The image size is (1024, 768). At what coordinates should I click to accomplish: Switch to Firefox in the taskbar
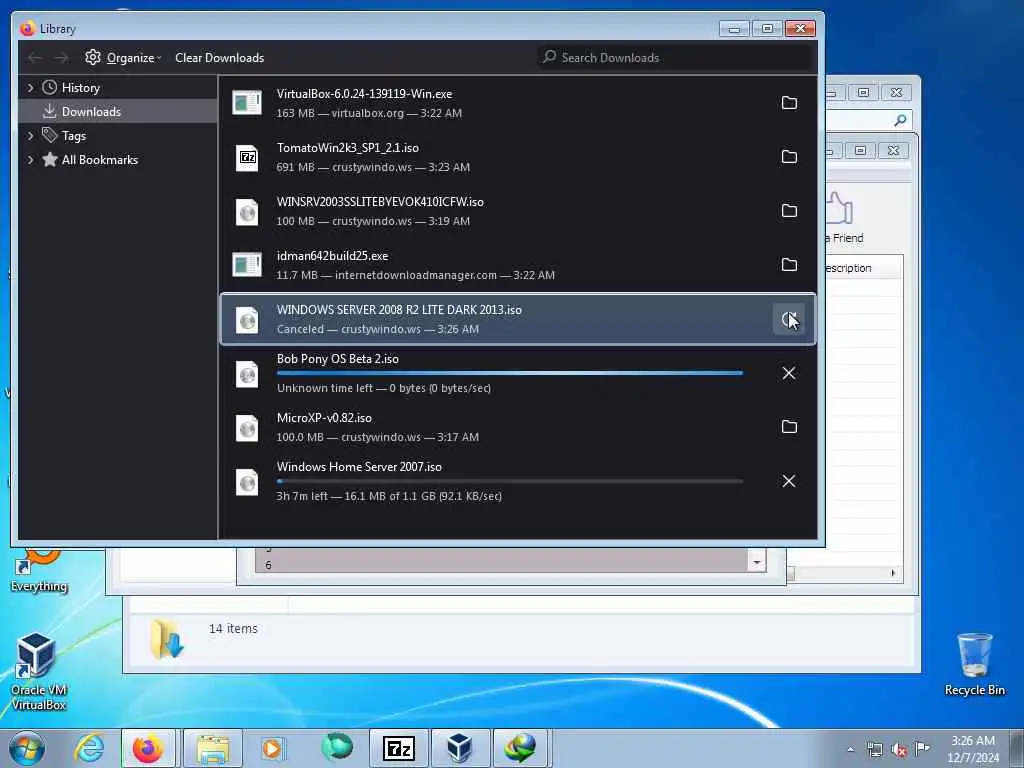[x=148, y=748]
